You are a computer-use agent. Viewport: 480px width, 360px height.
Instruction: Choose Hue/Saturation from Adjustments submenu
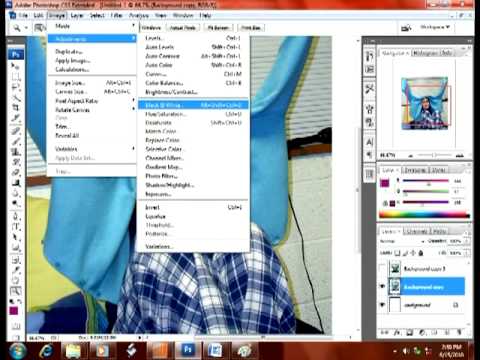point(193,114)
